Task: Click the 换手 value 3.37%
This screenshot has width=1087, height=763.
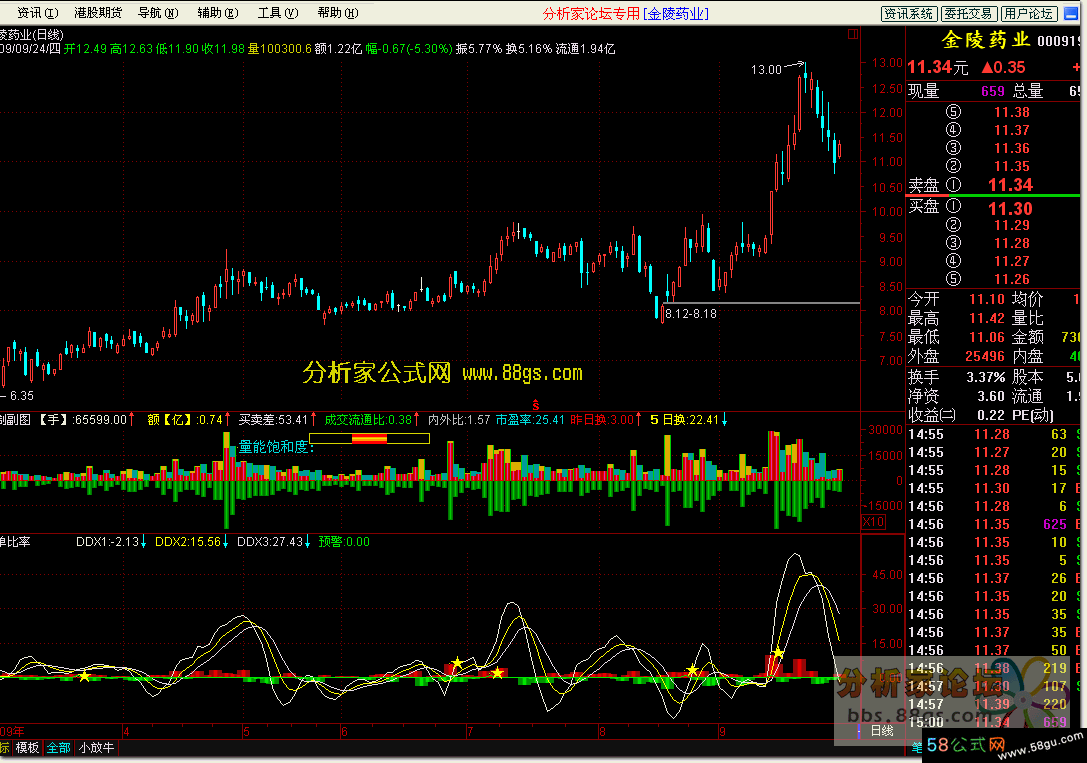Action: pyautogui.click(x=986, y=378)
